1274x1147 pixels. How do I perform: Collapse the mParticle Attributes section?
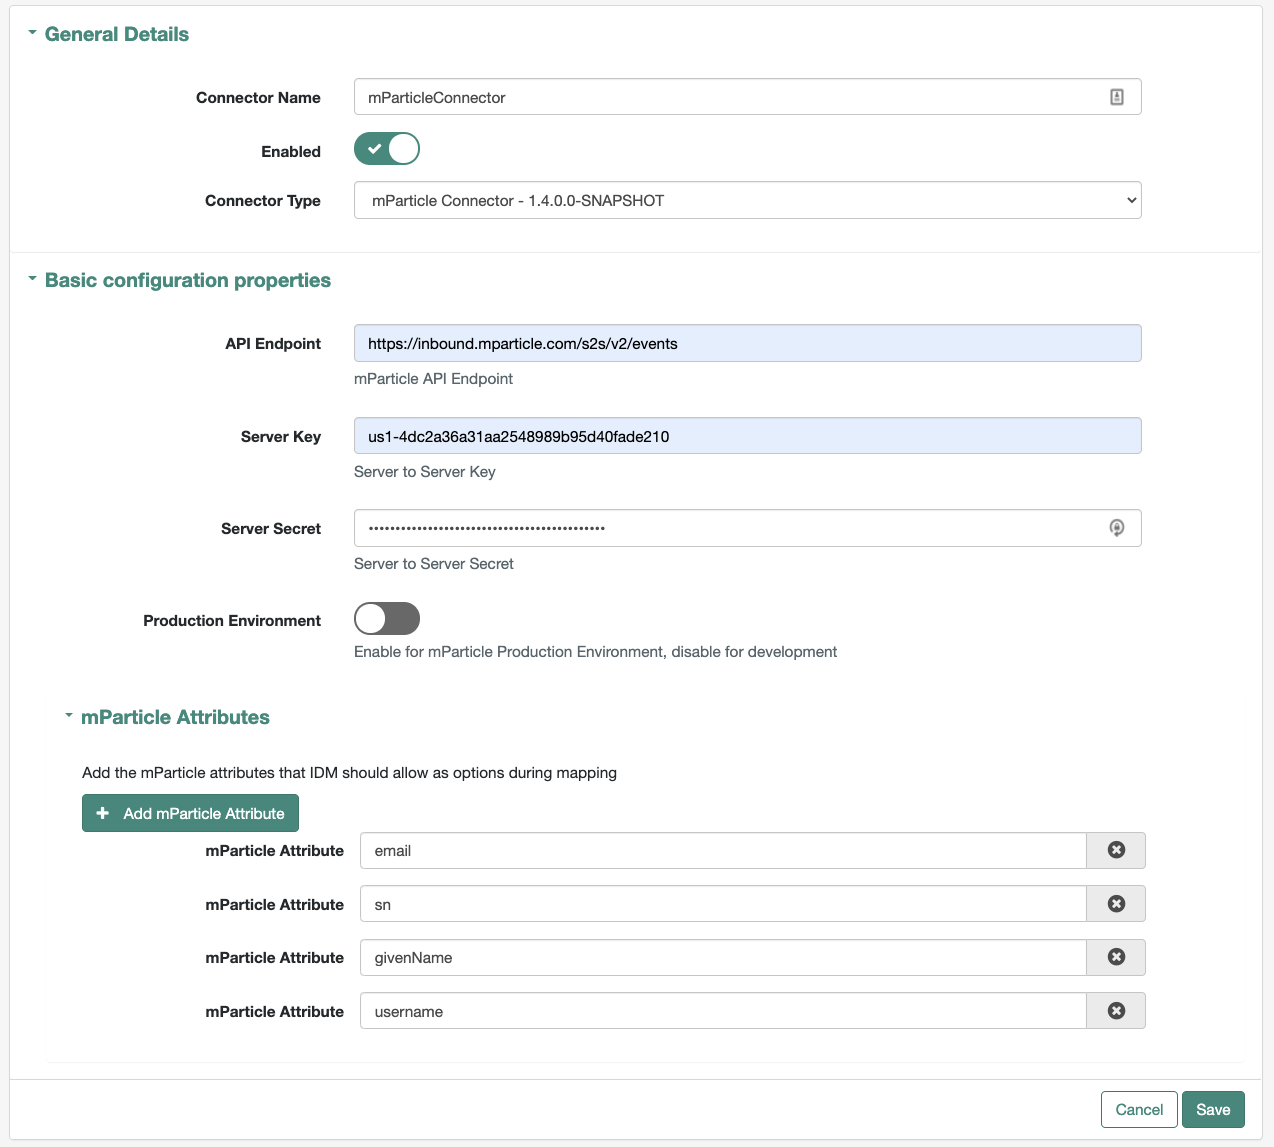(x=166, y=717)
